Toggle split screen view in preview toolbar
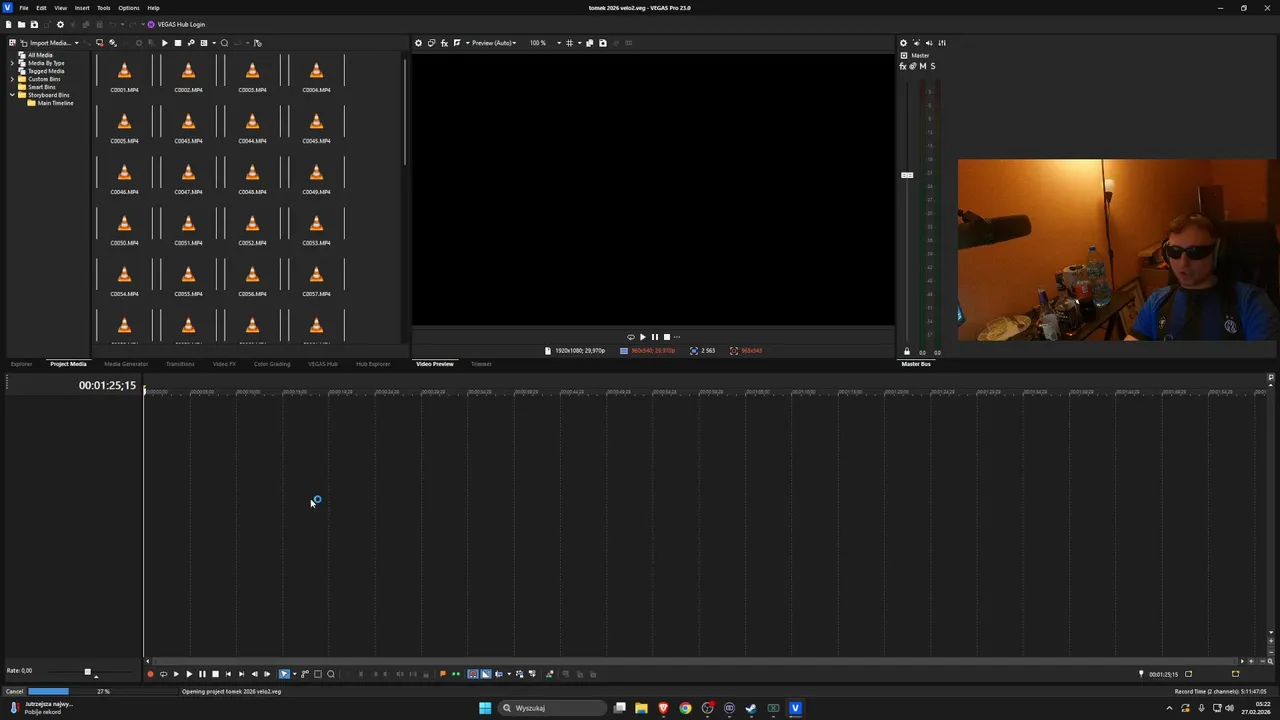The width and height of the screenshot is (1280, 720). coord(457,43)
